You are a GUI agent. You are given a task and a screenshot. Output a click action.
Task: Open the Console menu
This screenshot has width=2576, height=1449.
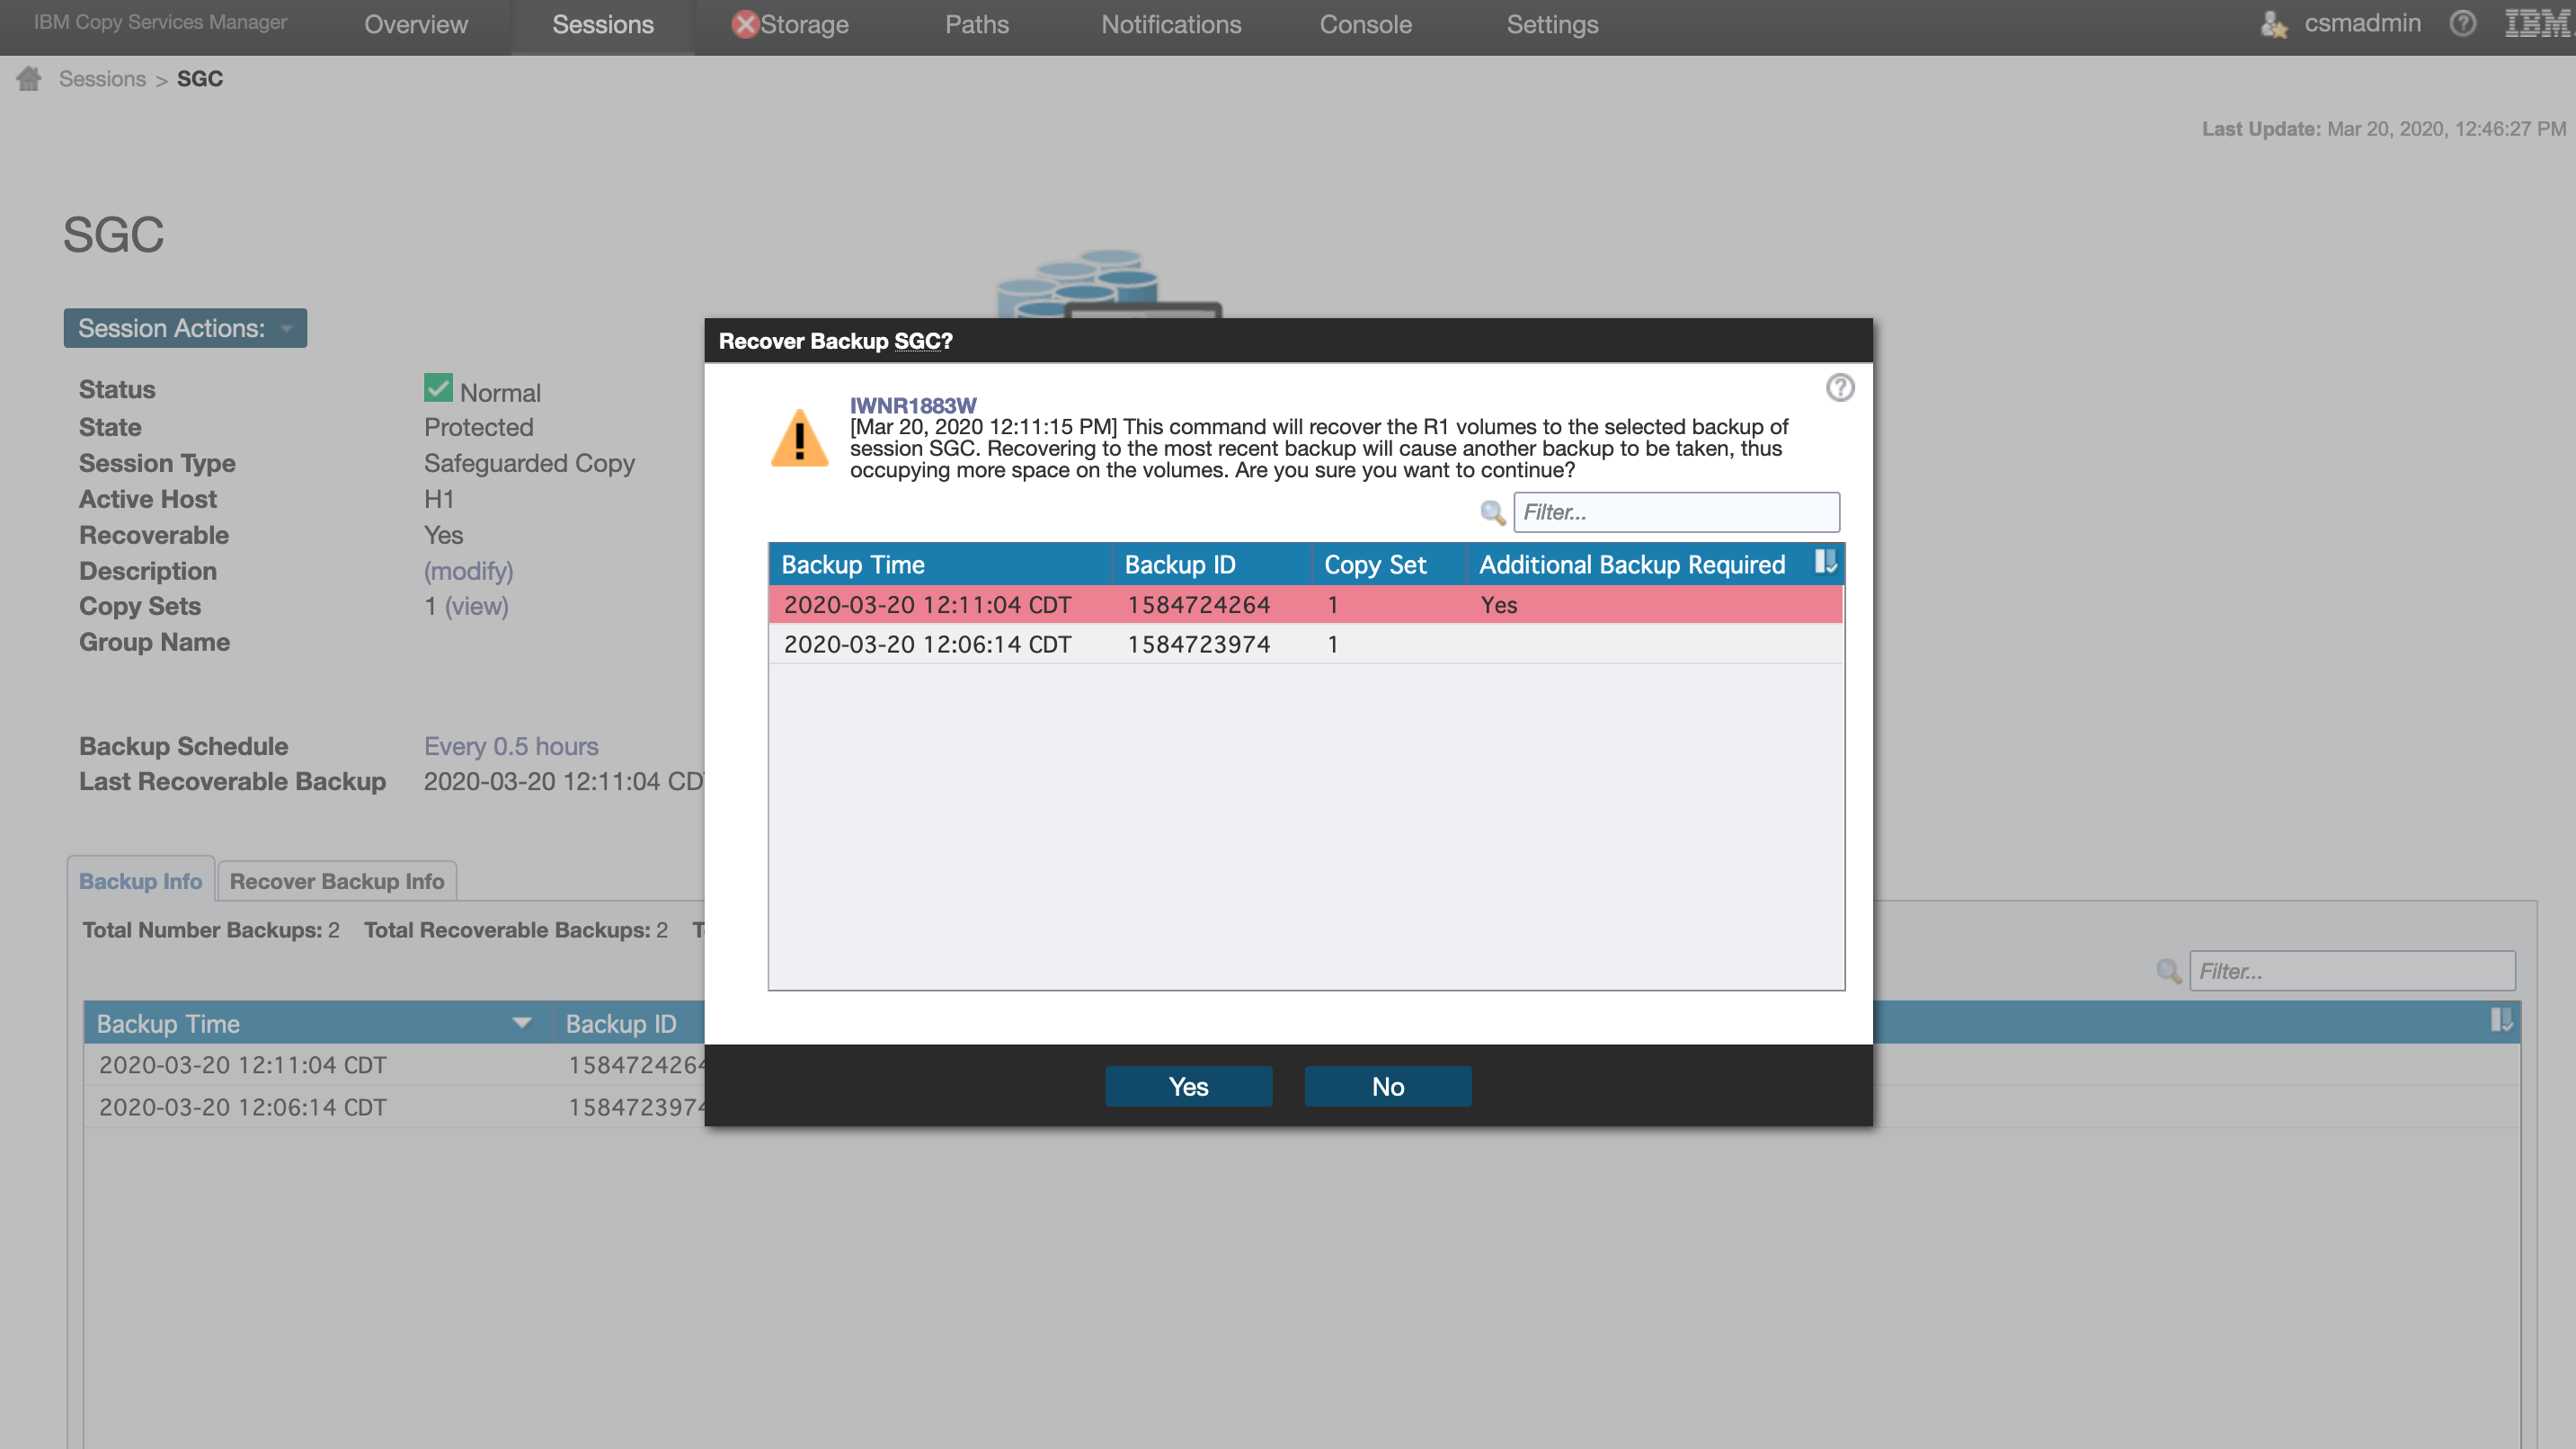[x=1365, y=25]
